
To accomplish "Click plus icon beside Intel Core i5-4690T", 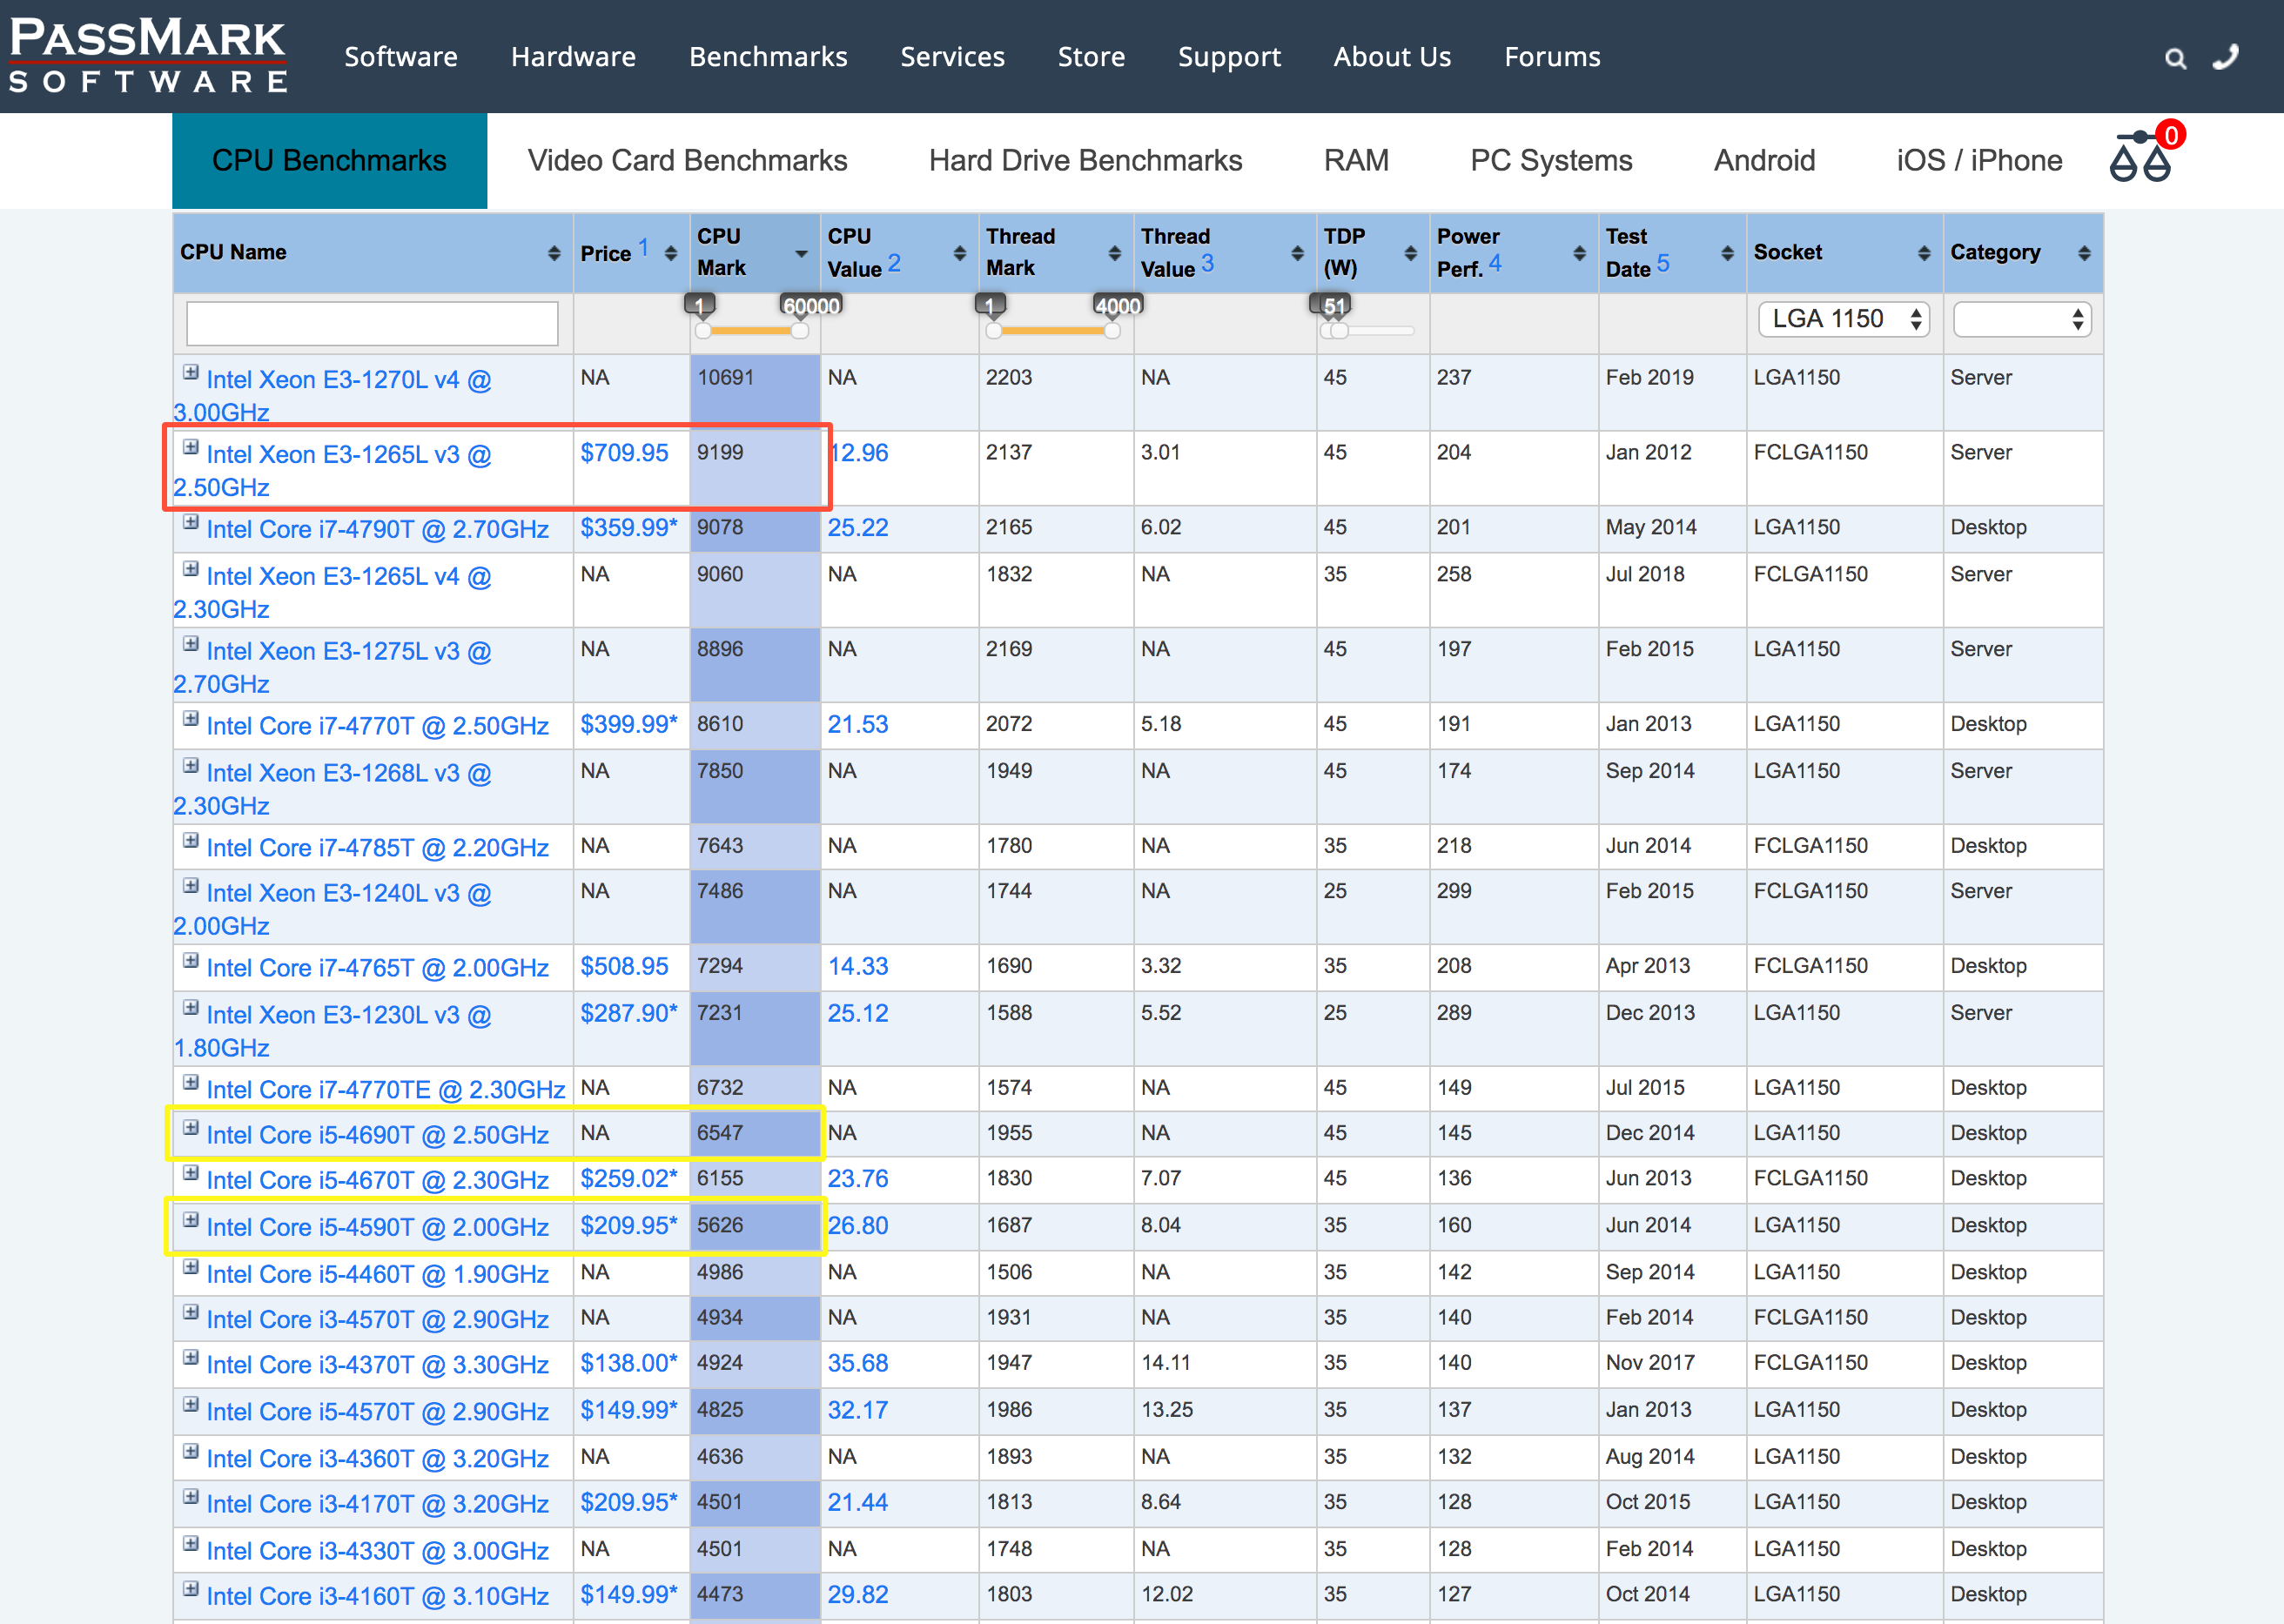I will pos(191,1128).
